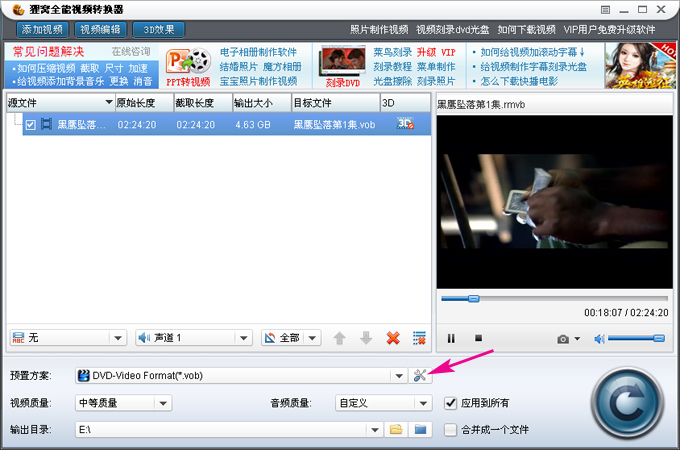Viewport: 680px width, 450px height.
Task: Expand 源文件 column header arrow
Action: pyautogui.click(x=109, y=102)
